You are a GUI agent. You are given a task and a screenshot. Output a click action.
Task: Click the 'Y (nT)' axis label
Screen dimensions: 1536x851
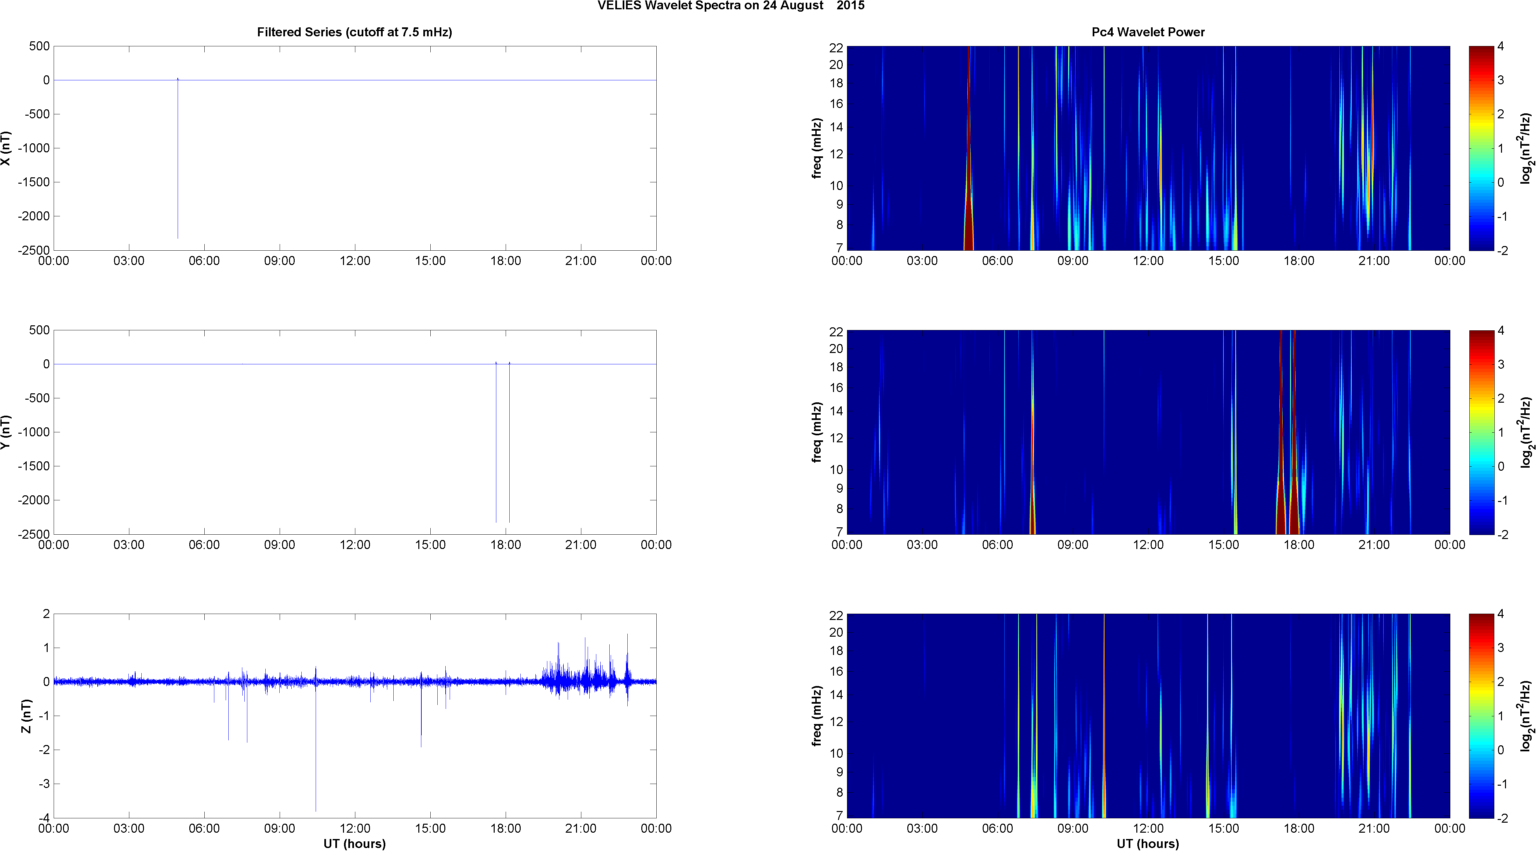click(x=7, y=432)
